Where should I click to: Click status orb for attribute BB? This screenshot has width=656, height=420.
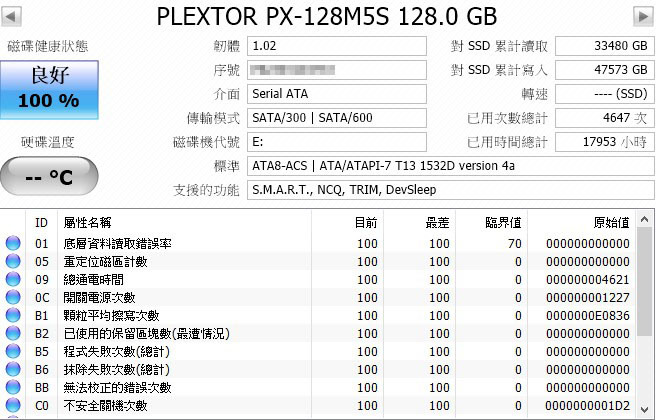[x=13, y=387]
